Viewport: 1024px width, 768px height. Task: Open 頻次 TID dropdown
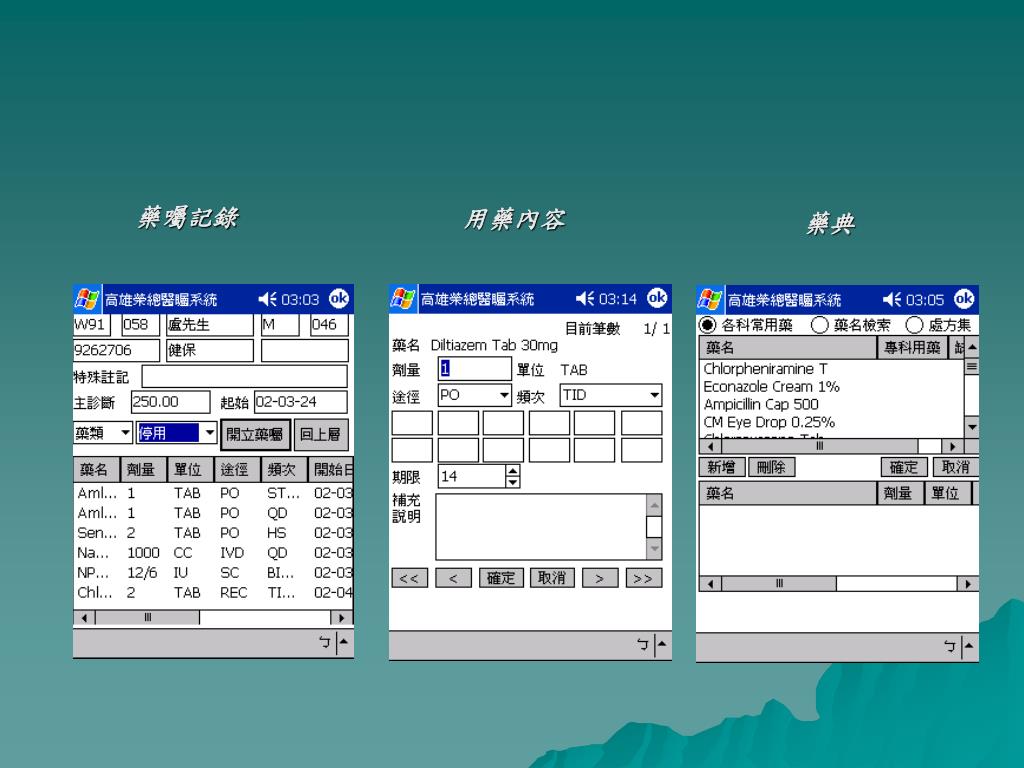pos(654,395)
